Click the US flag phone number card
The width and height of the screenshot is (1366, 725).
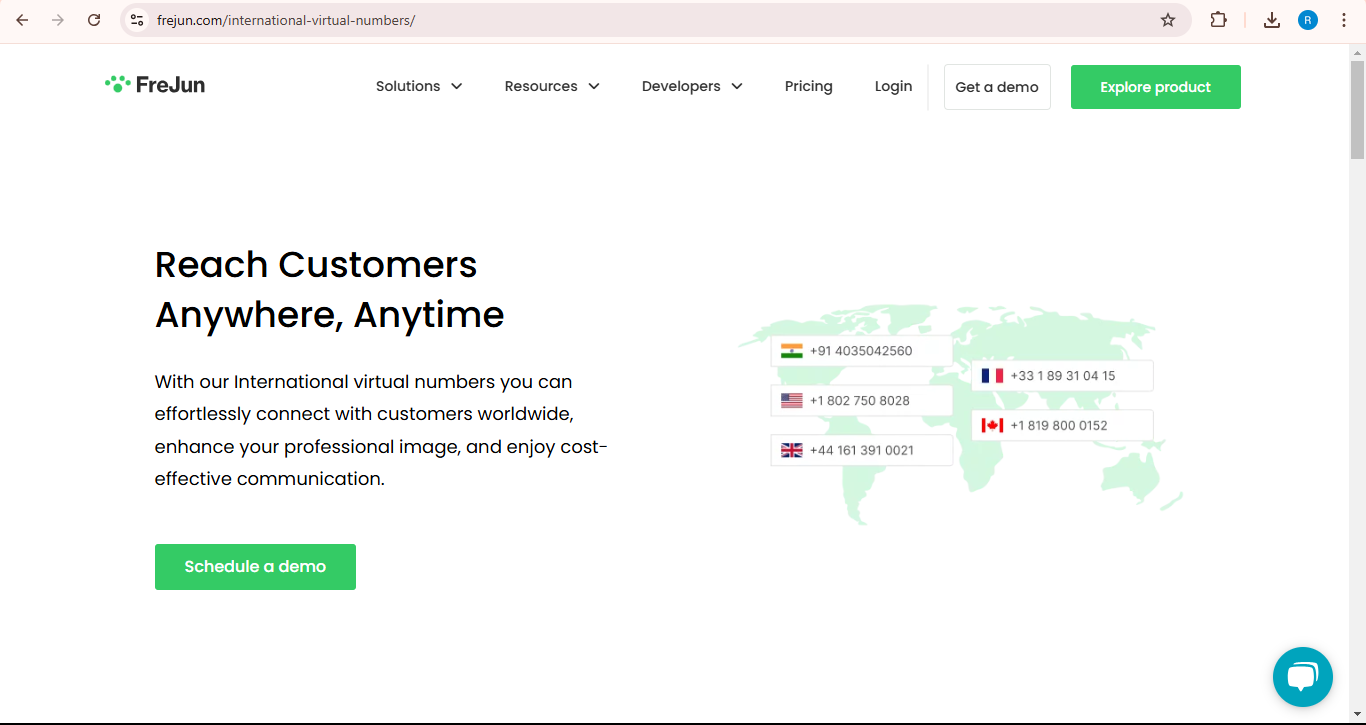point(860,400)
